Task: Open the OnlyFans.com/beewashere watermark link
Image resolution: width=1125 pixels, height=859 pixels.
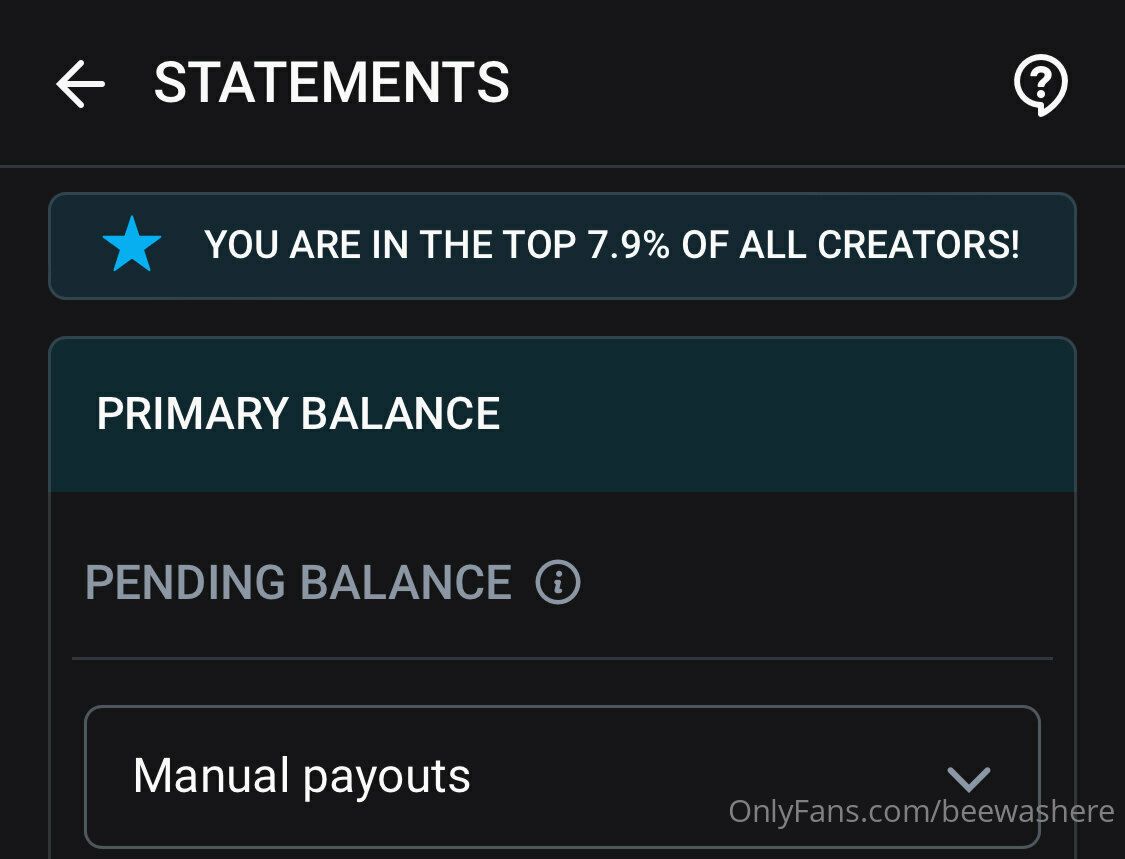Action: pos(921,811)
